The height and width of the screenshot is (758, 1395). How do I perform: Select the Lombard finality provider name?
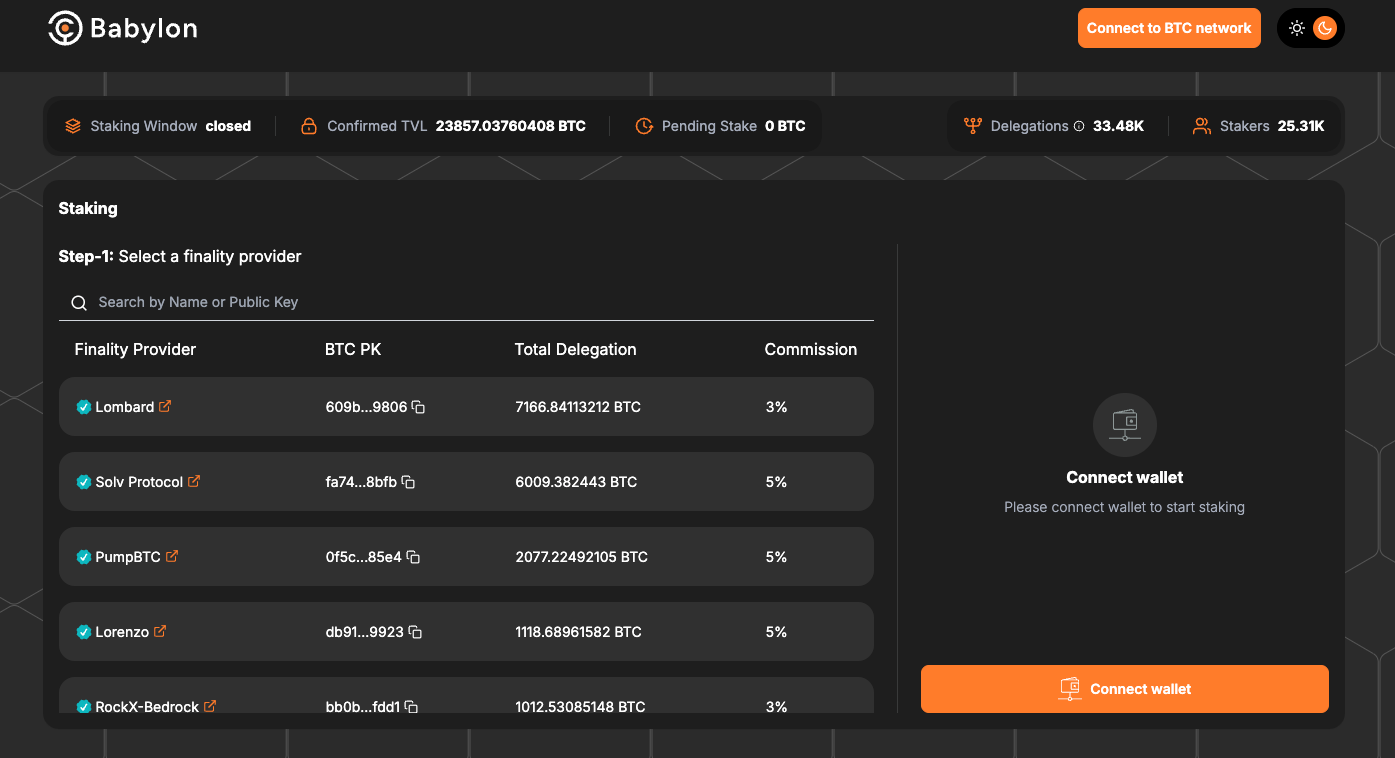coord(125,407)
